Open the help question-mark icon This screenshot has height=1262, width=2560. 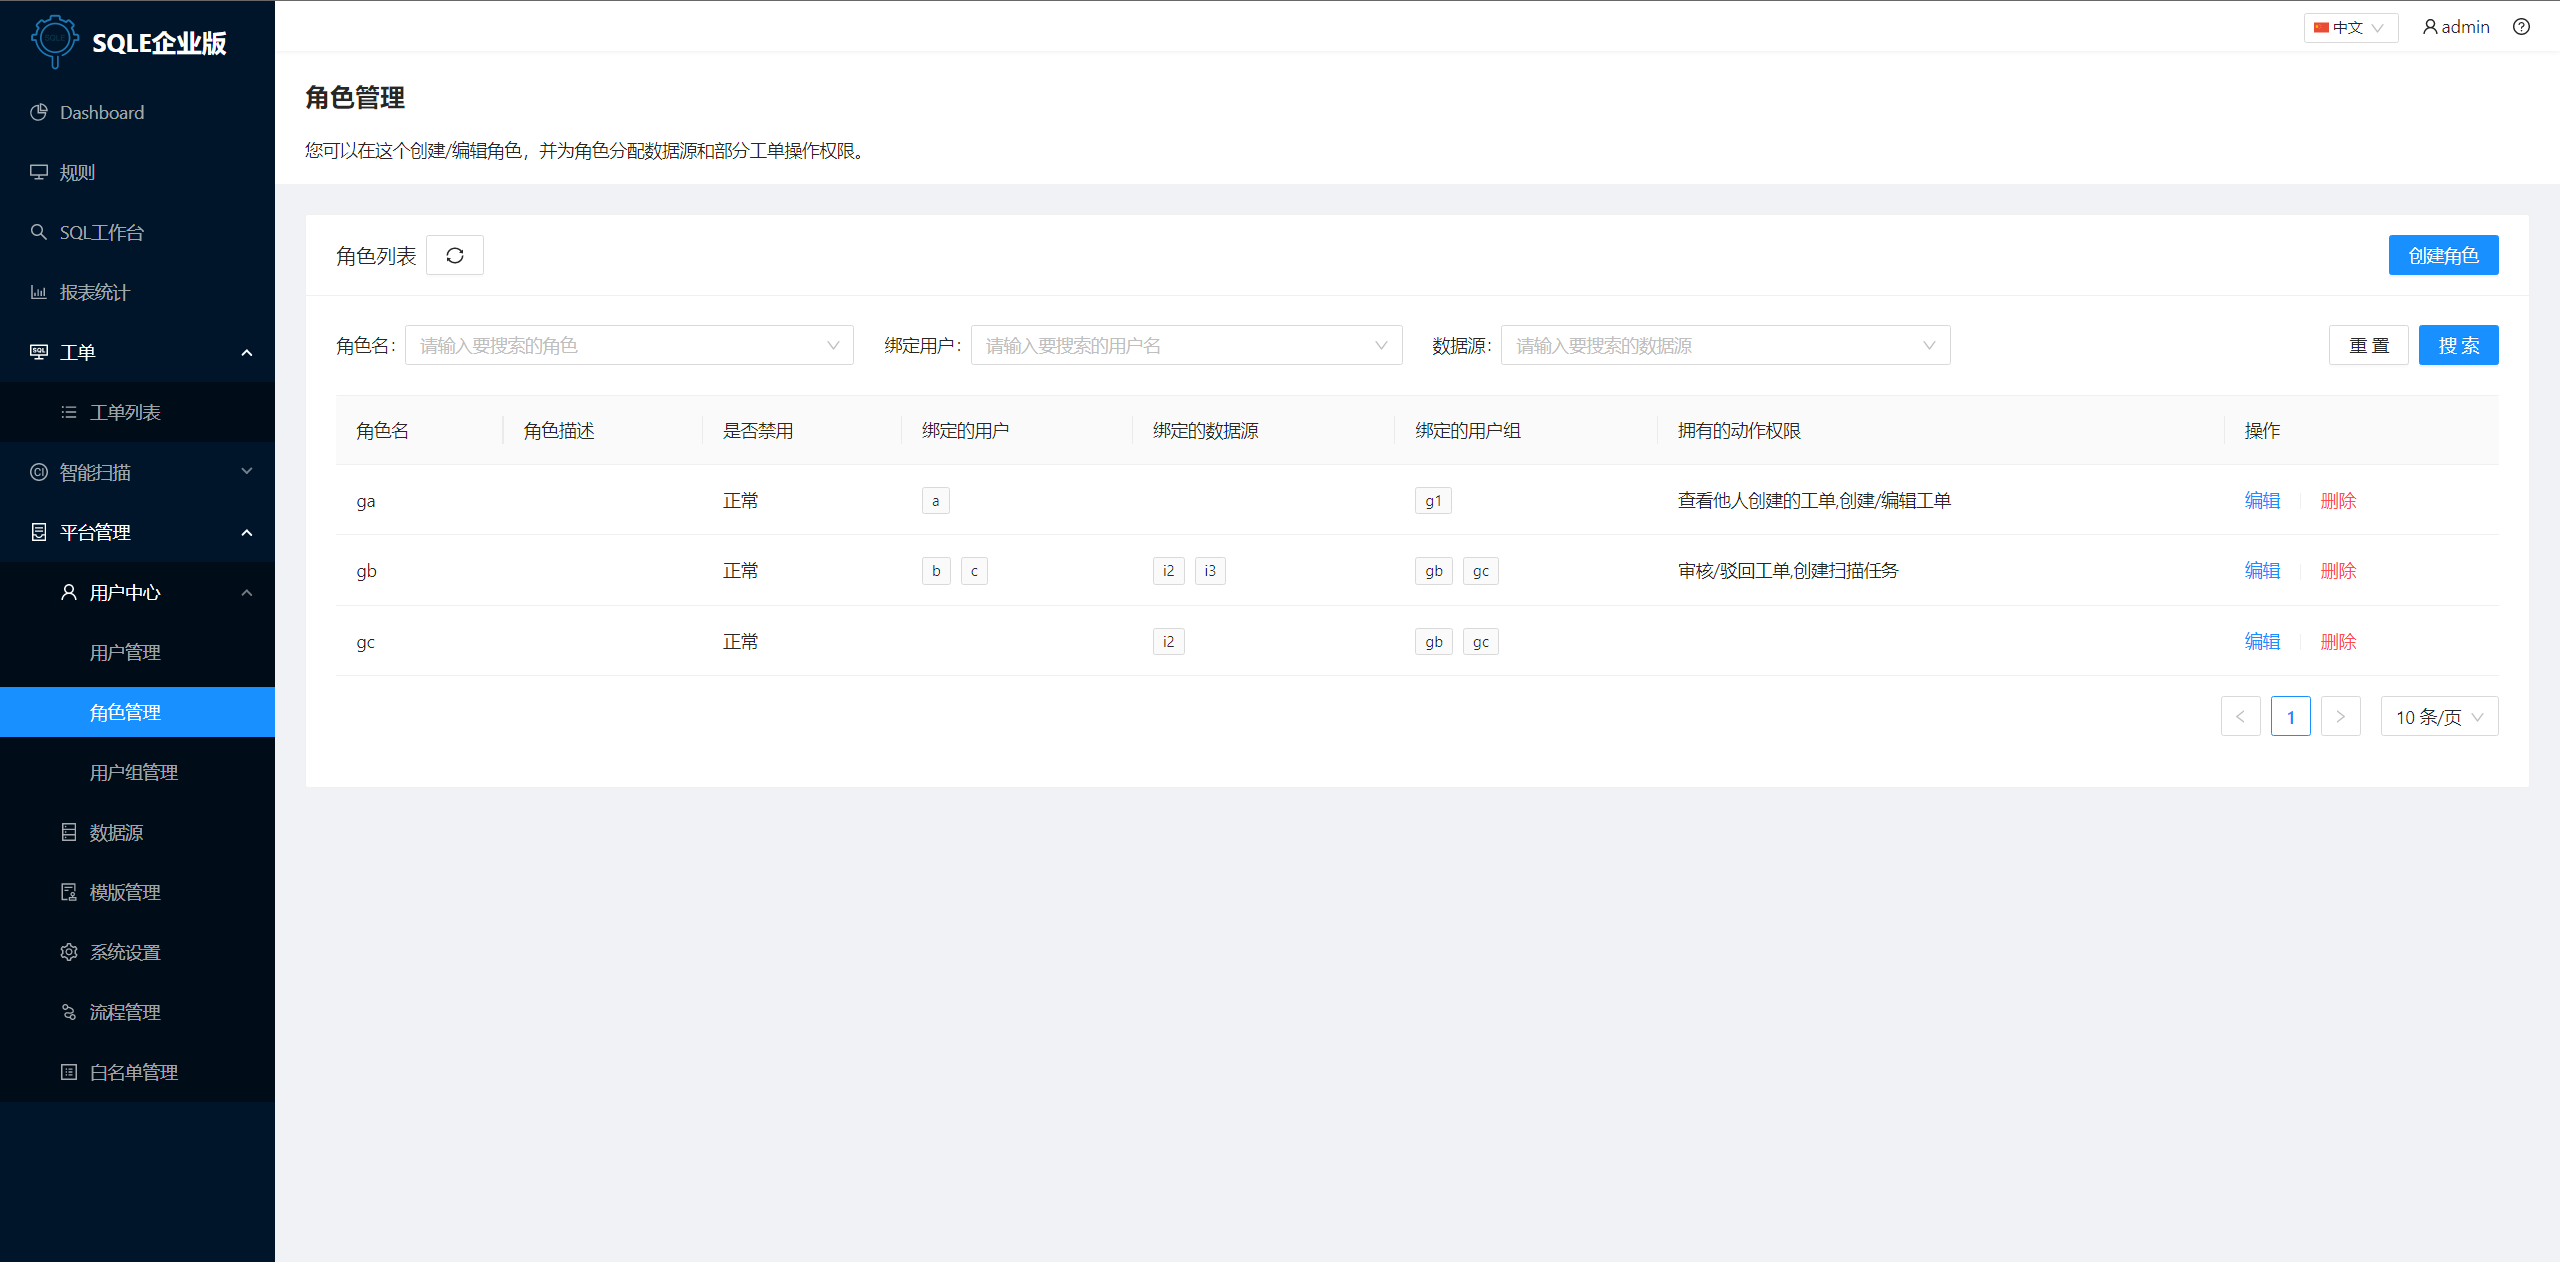(x=2521, y=27)
